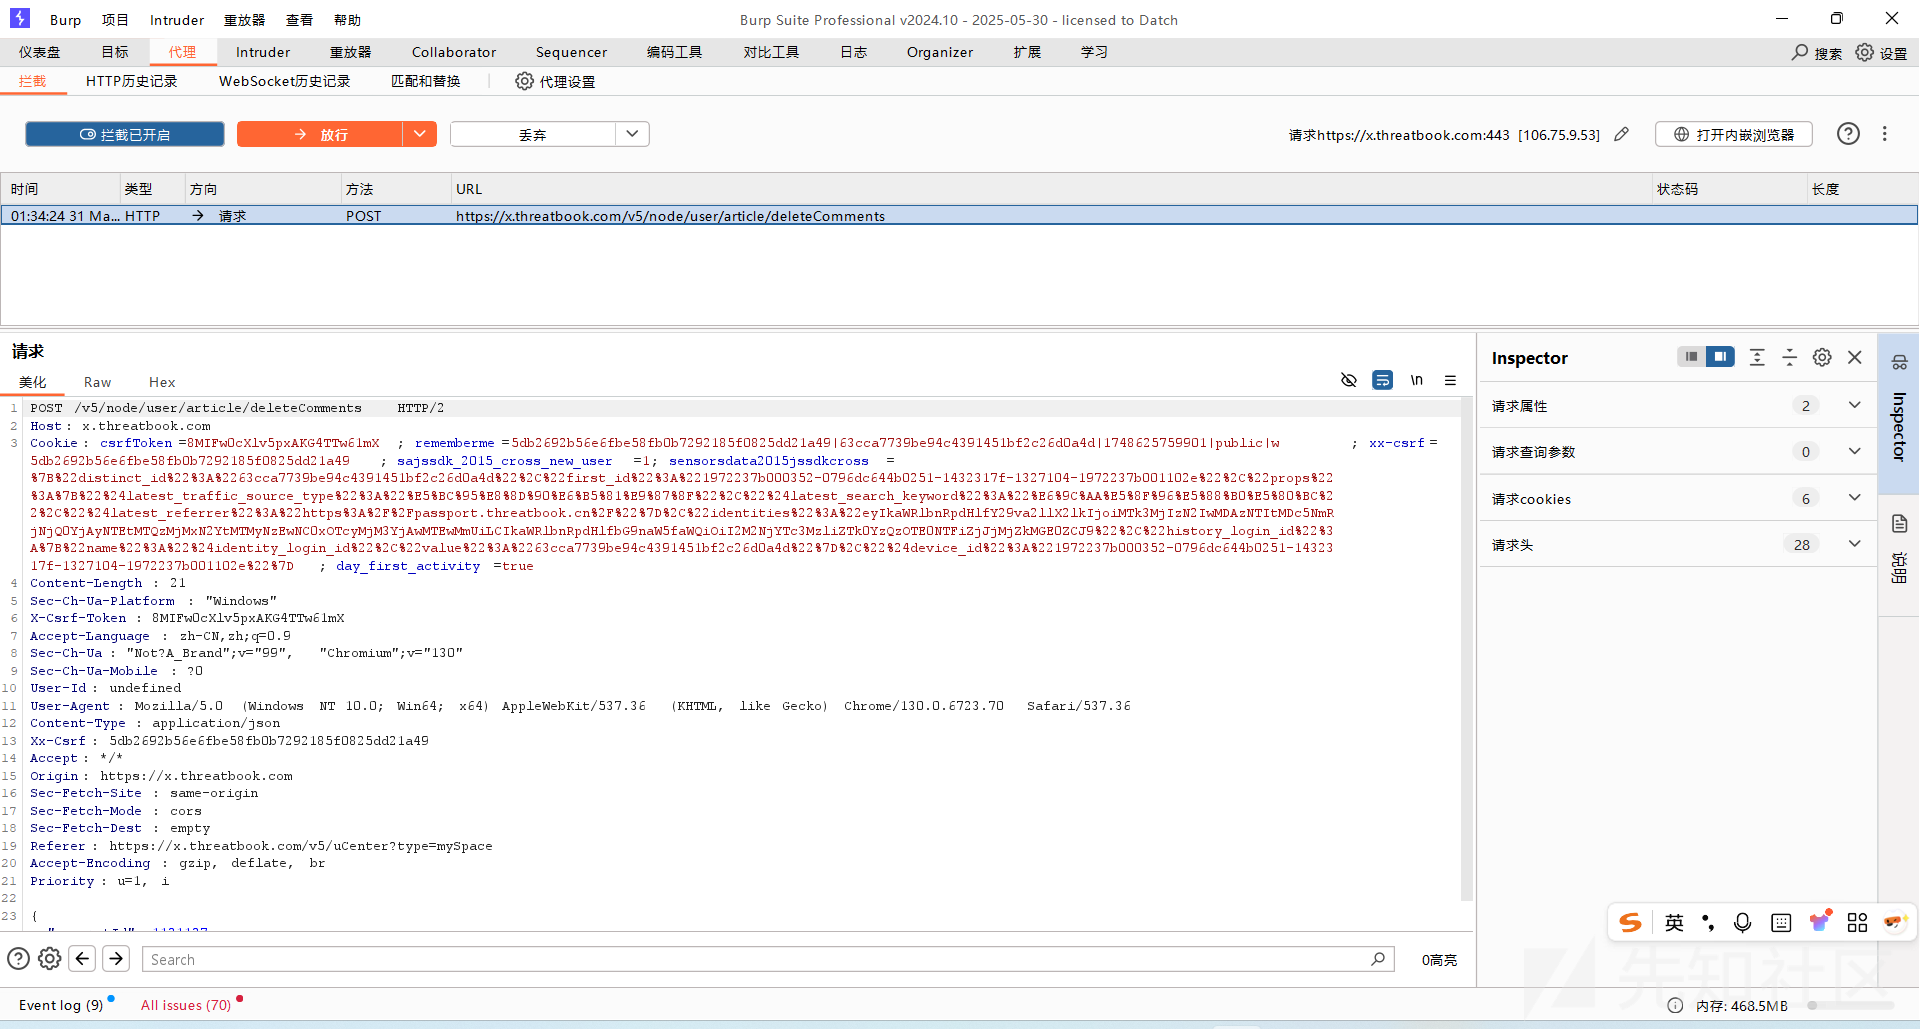This screenshot has height=1029, width=1920.
Task: Open the forward button dropdown arrow
Action: point(420,134)
